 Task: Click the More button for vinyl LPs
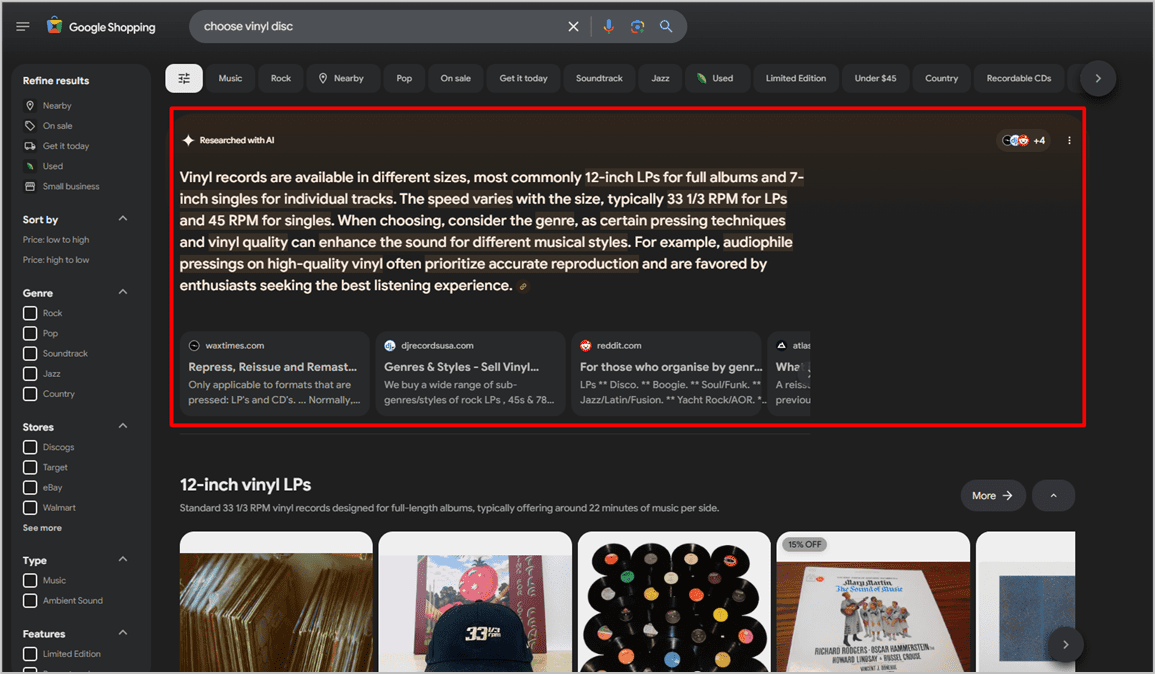992,496
